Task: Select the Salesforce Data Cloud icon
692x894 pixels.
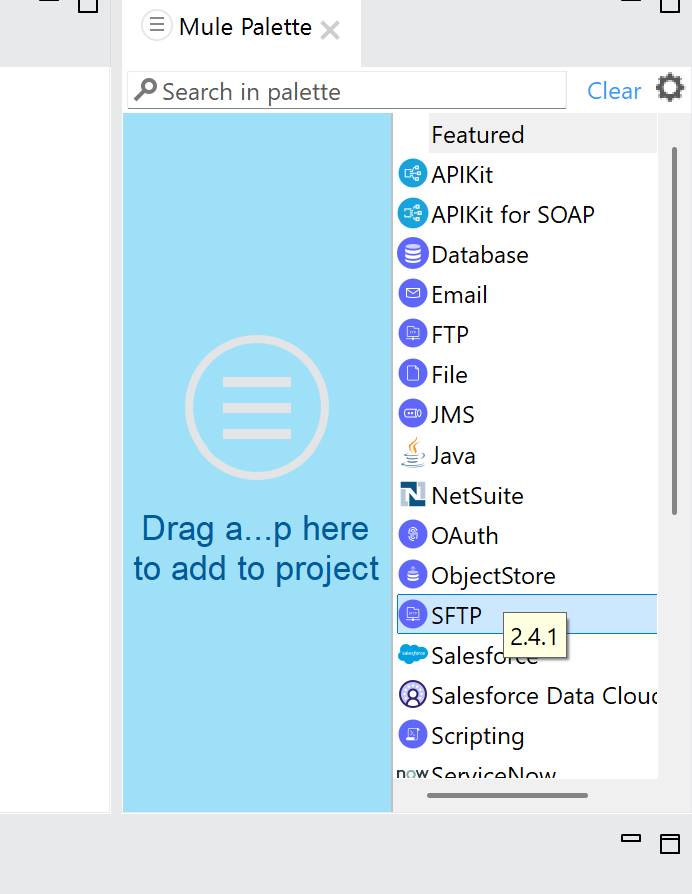Action: [413, 695]
